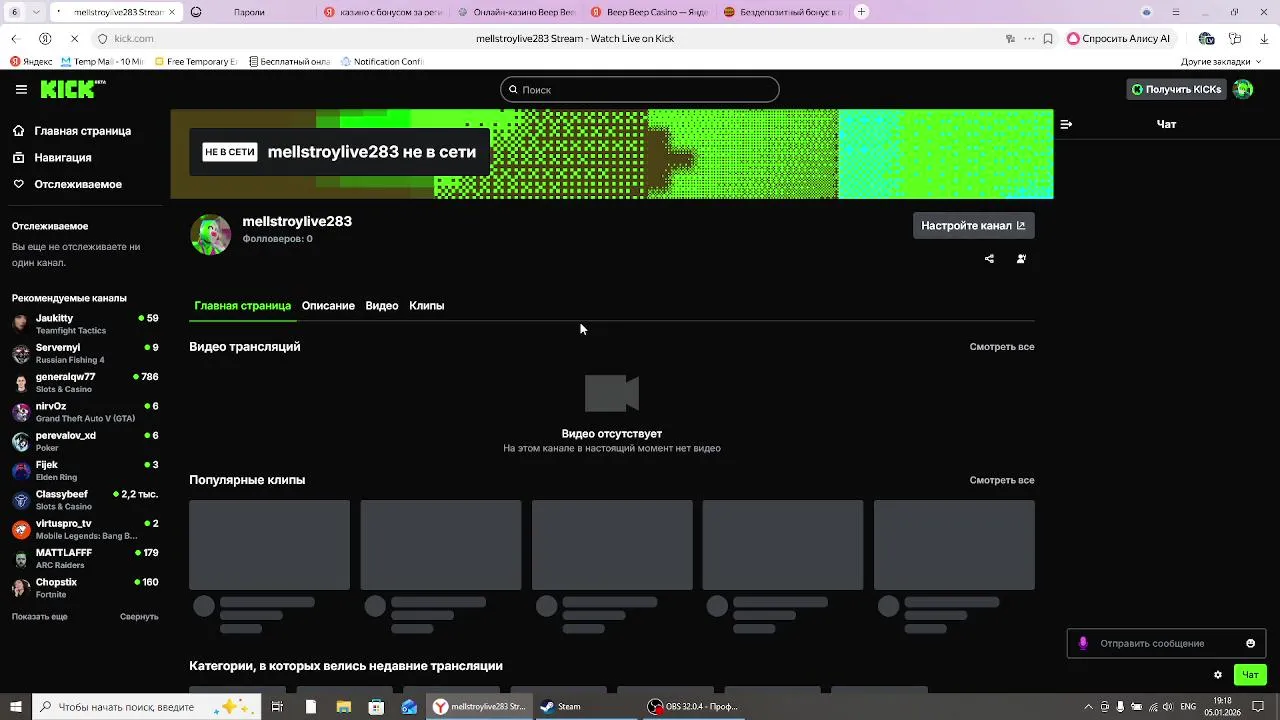Viewport: 1280px width, 720px height.
Task: Open recommended channel MATTLAFFF
Action: [85, 559]
